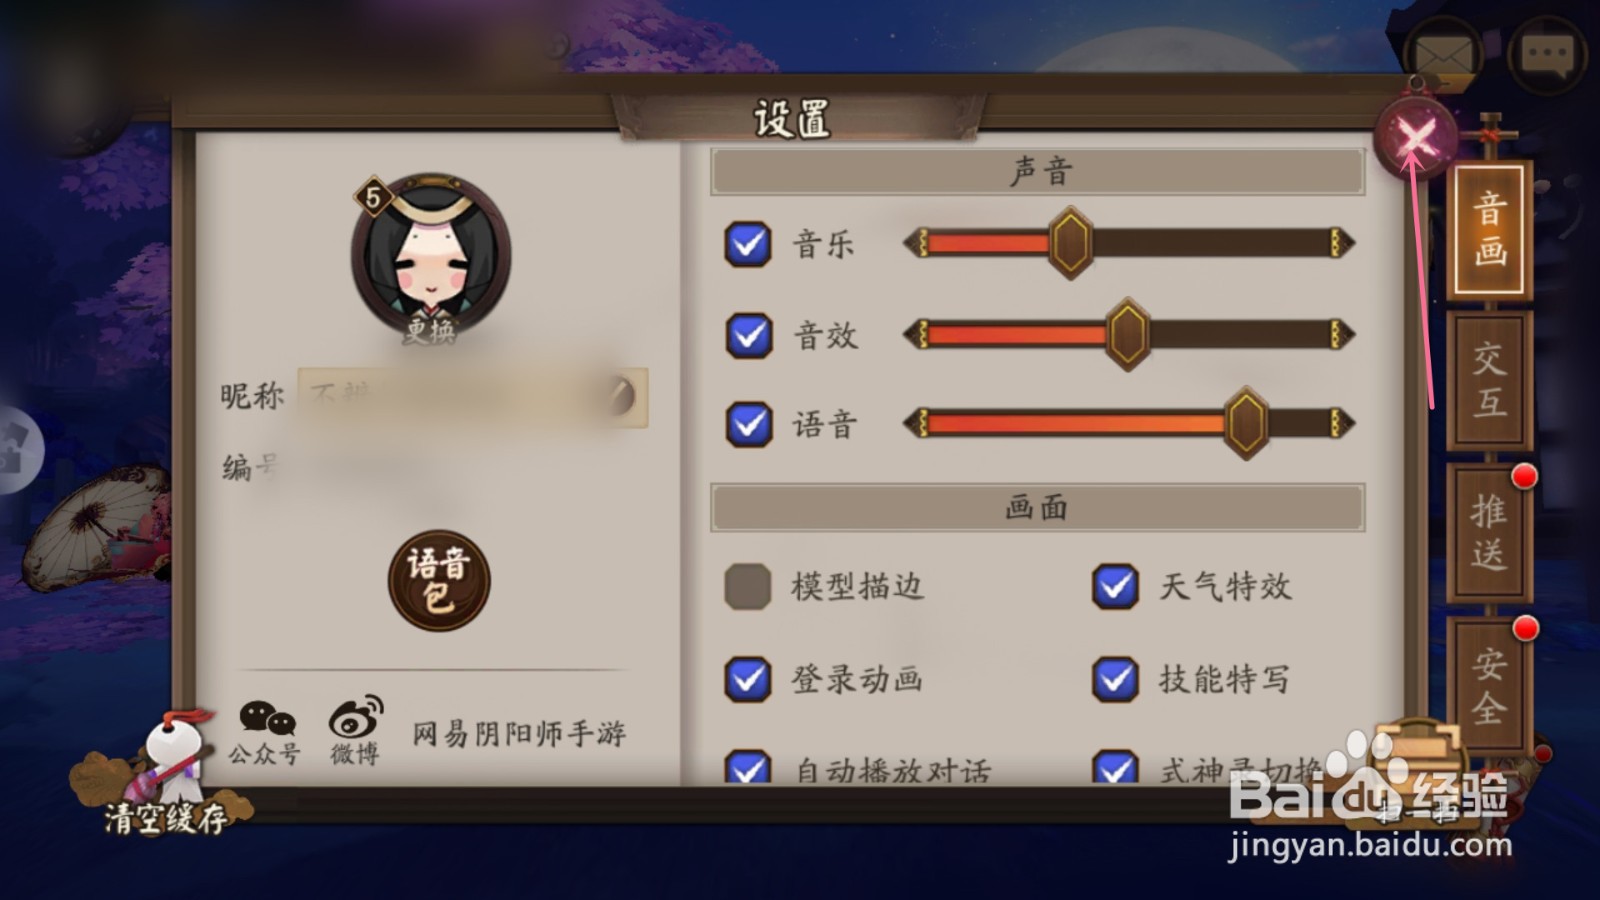Toggle the 天气特效 weather effects checkbox
This screenshot has width=1600, height=900.
coord(1115,587)
